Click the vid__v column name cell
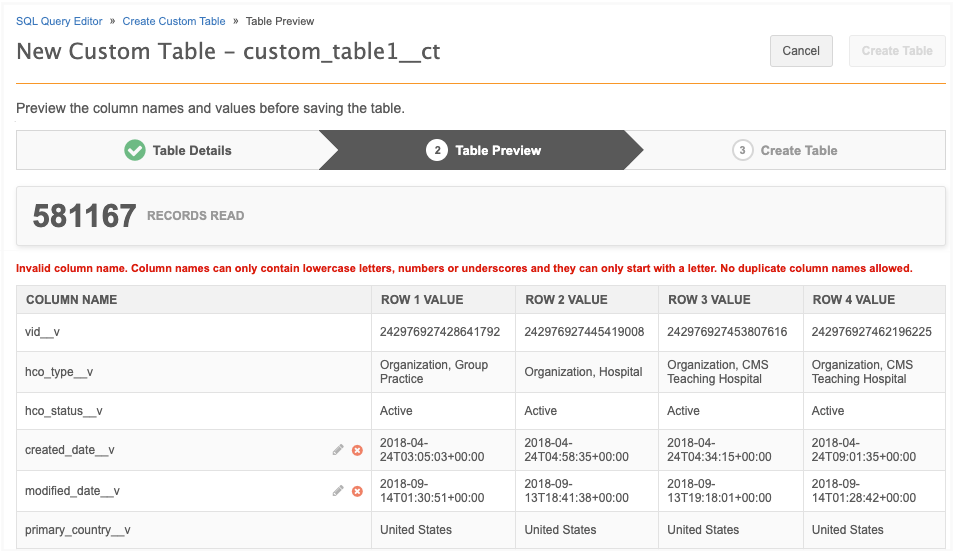This screenshot has height=551, width=953. point(43,331)
